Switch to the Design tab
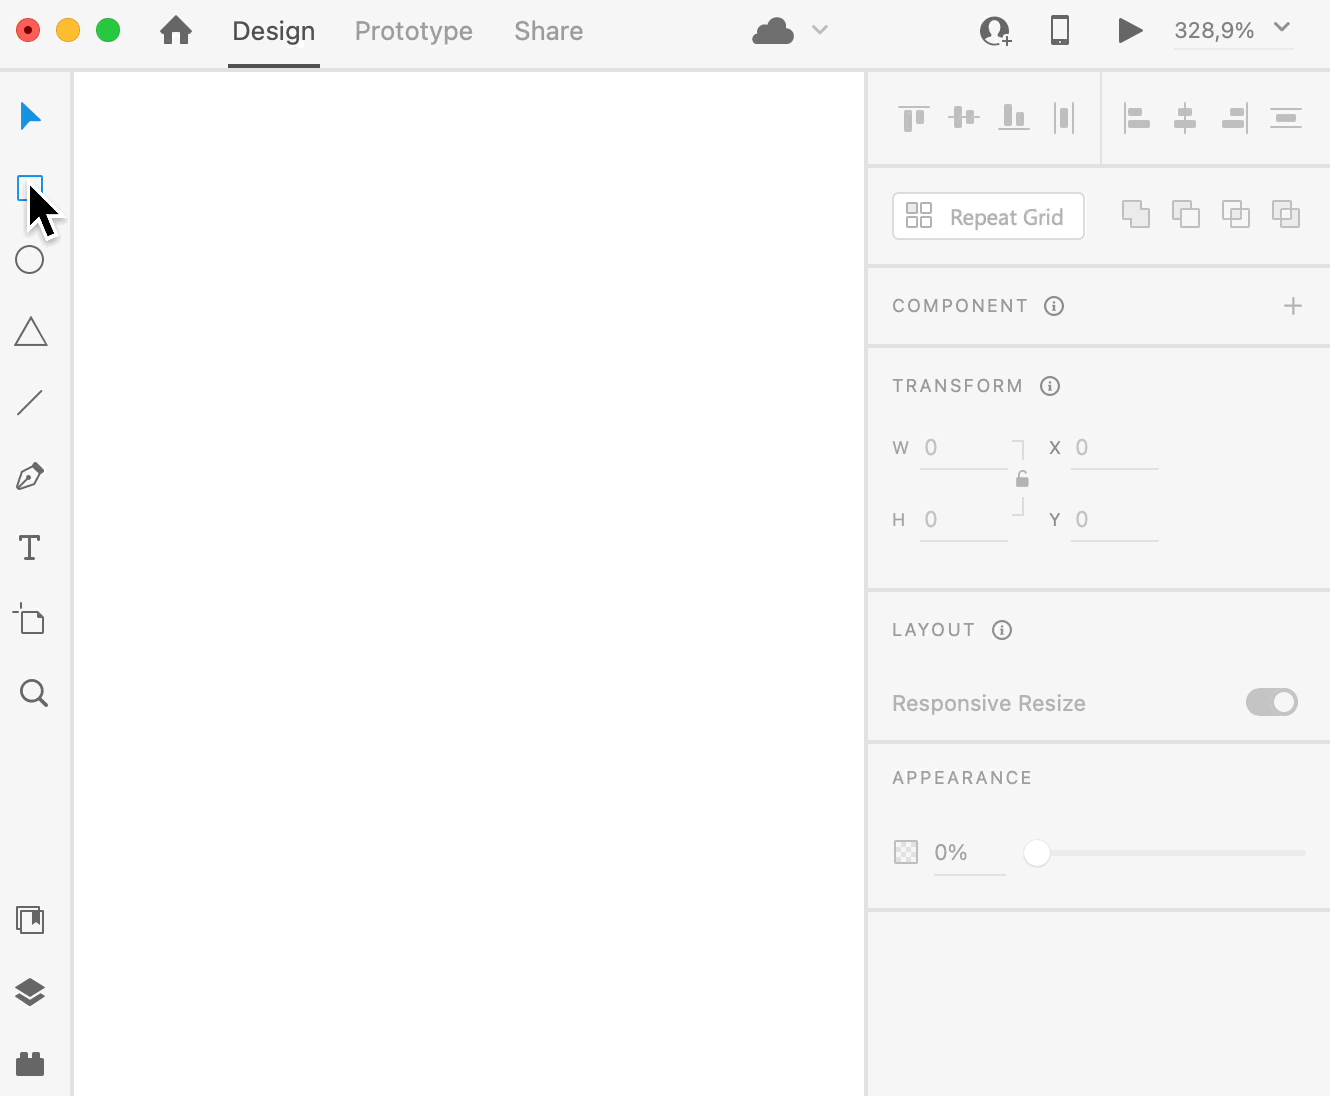 274,31
